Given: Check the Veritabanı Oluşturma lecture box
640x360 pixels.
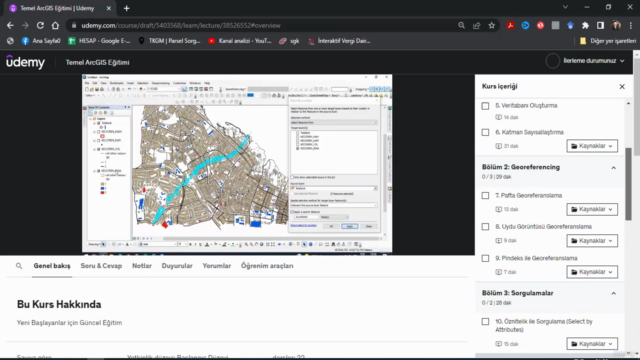Looking at the screenshot, I should pyautogui.click(x=485, y=106).
